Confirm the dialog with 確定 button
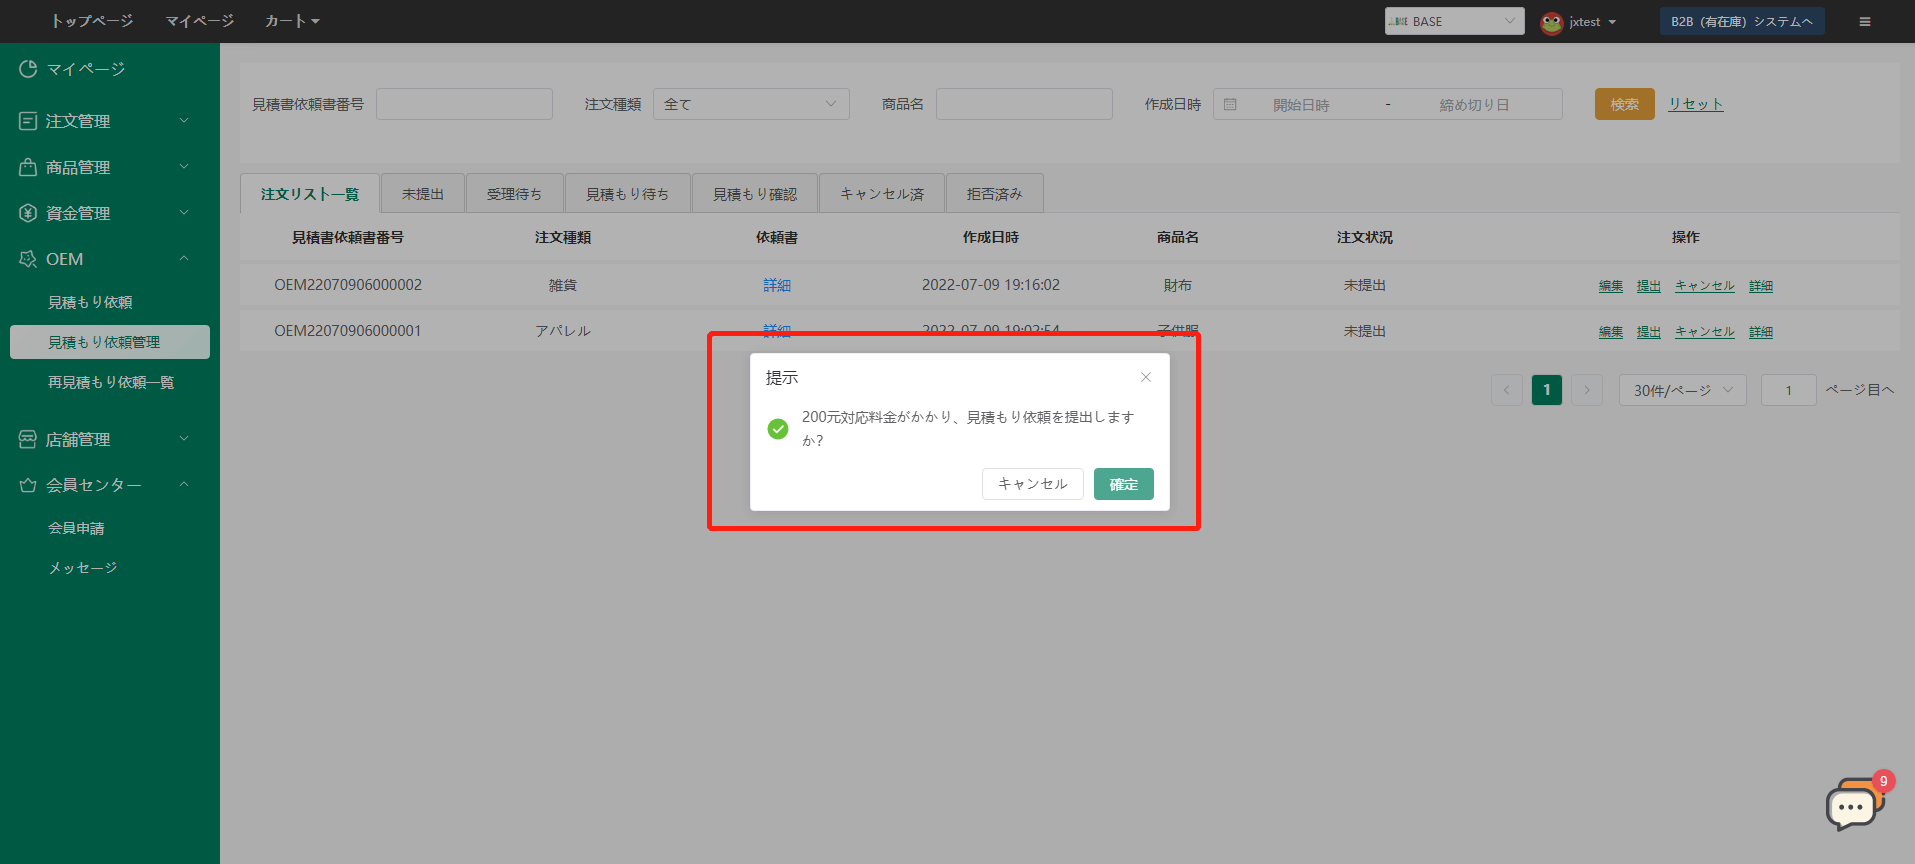1915x864 pixels. coord(1124,484)
